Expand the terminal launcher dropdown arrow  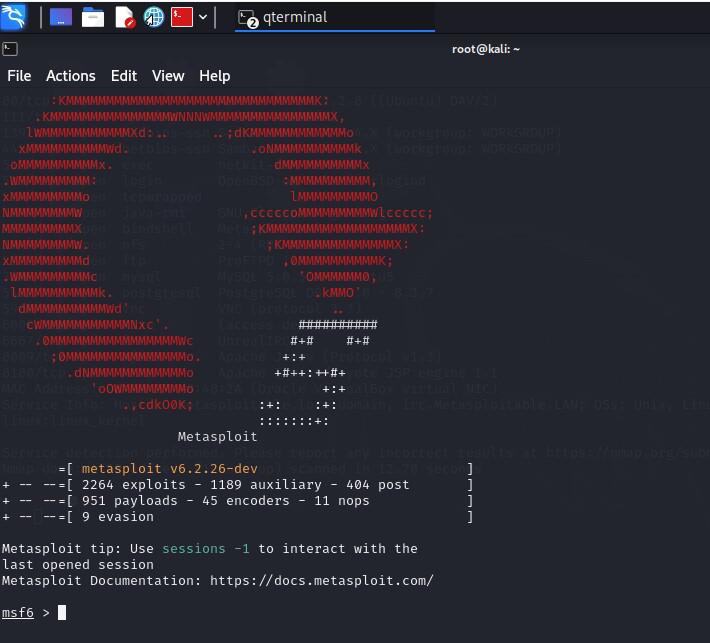[203, 17]
